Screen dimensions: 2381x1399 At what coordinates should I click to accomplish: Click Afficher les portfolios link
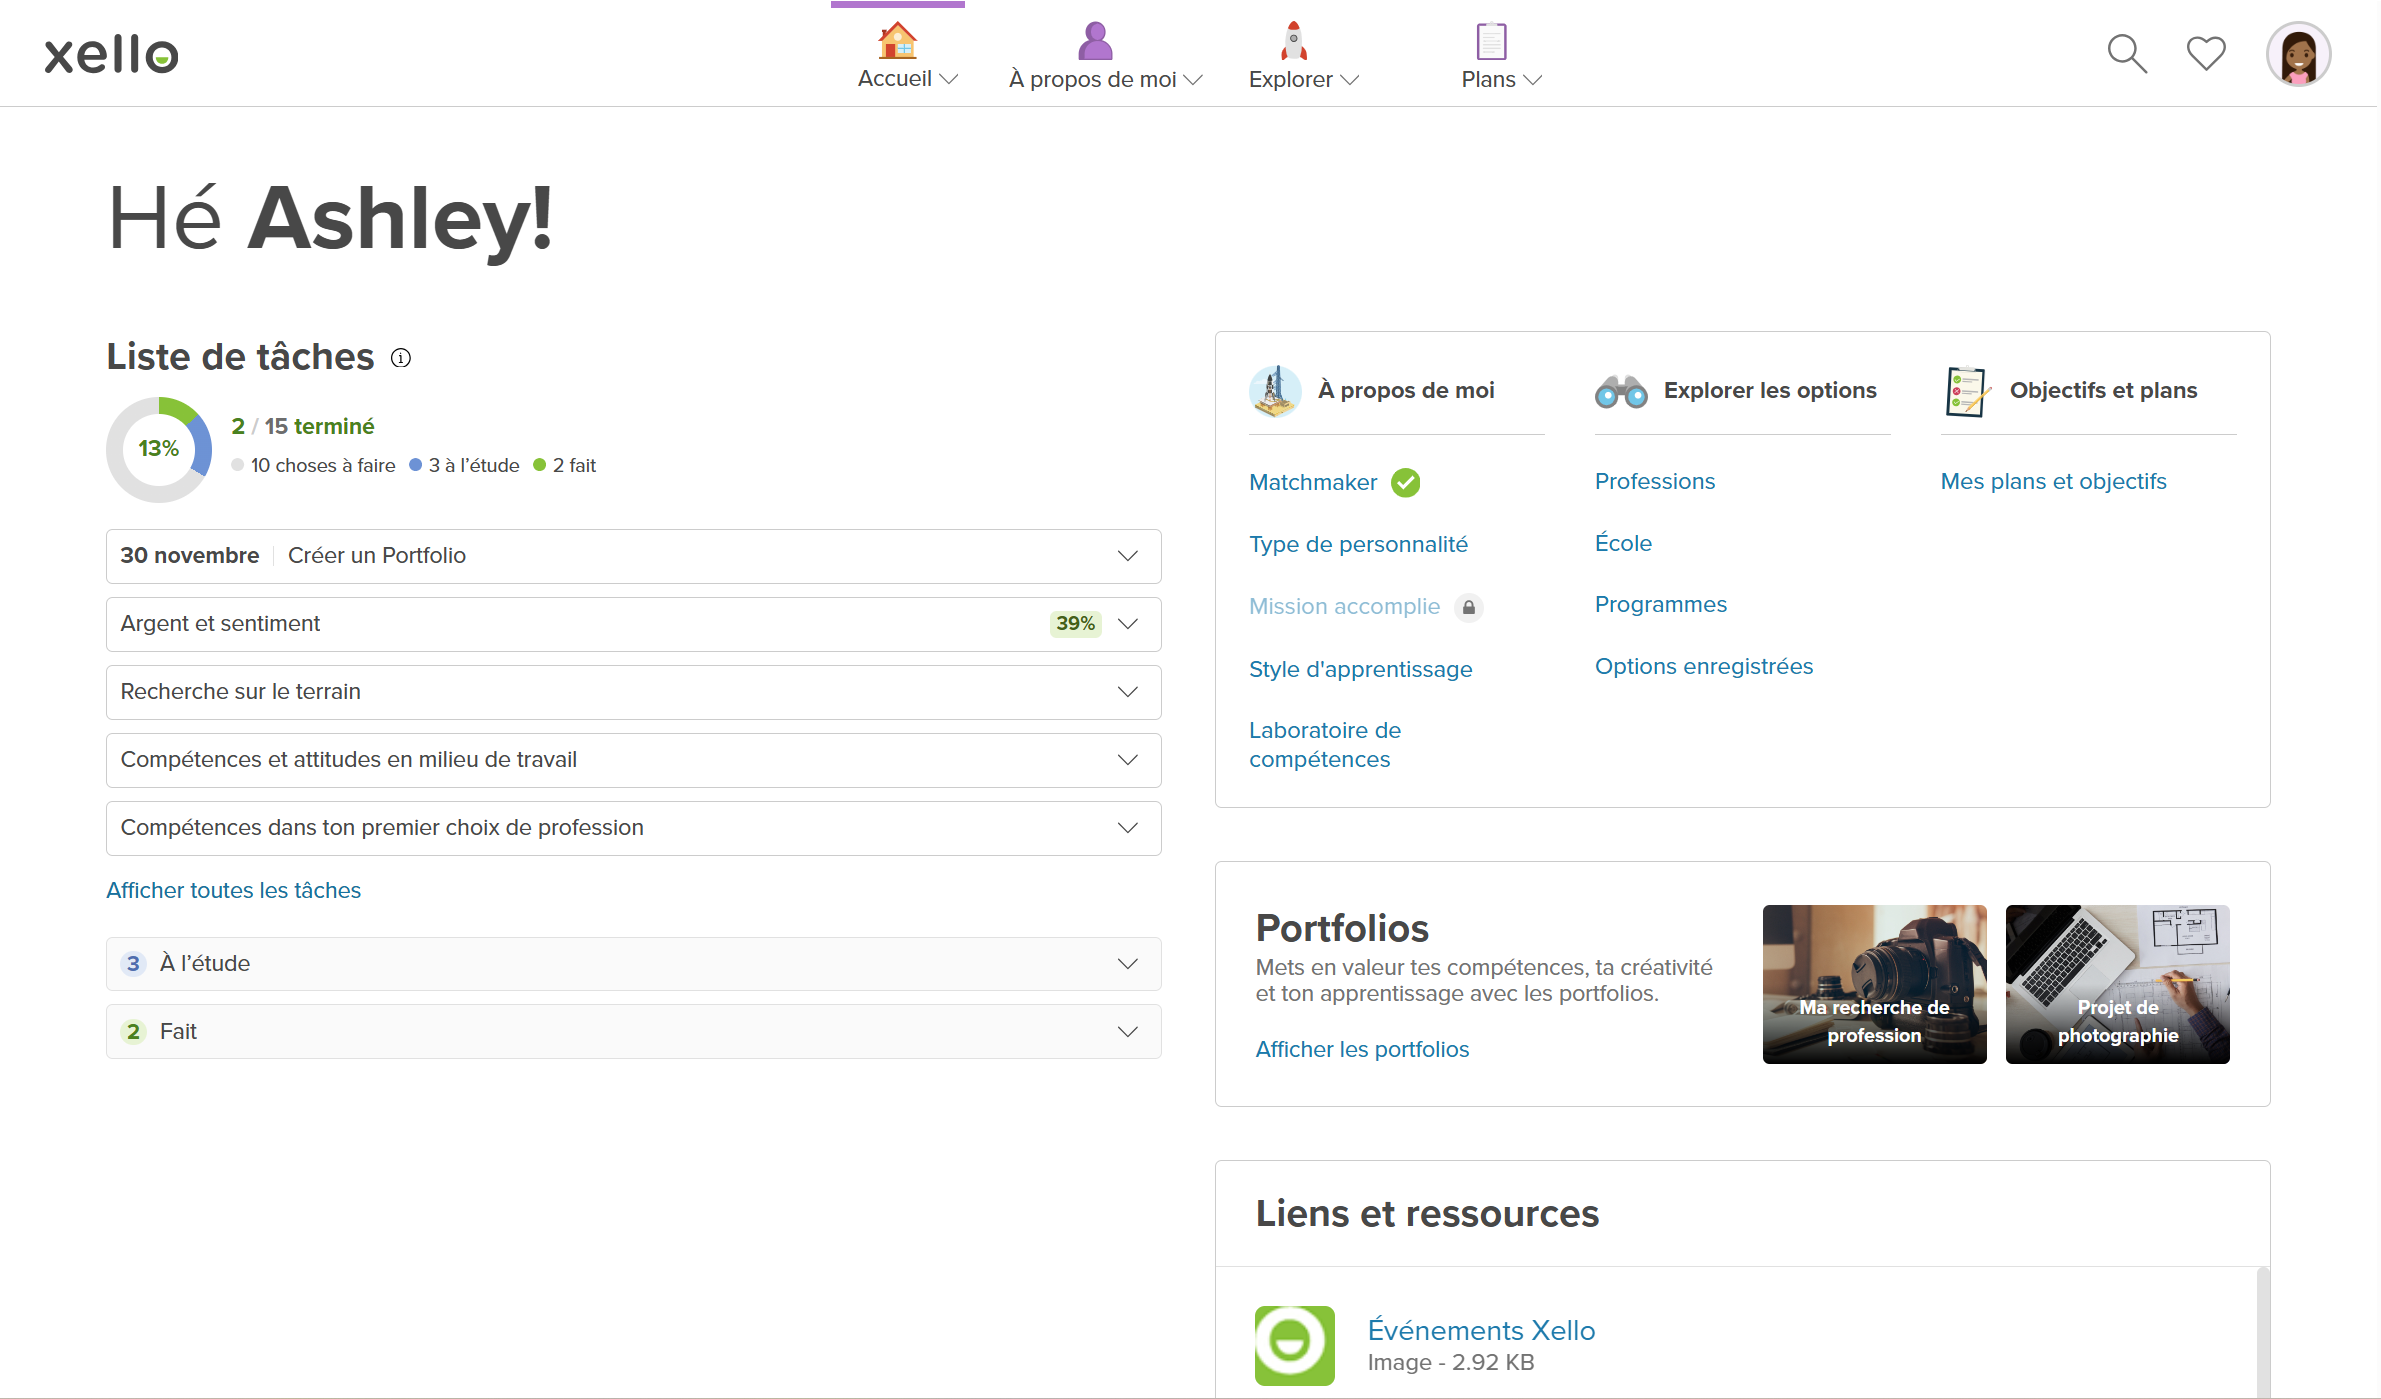[1362, 1050]
